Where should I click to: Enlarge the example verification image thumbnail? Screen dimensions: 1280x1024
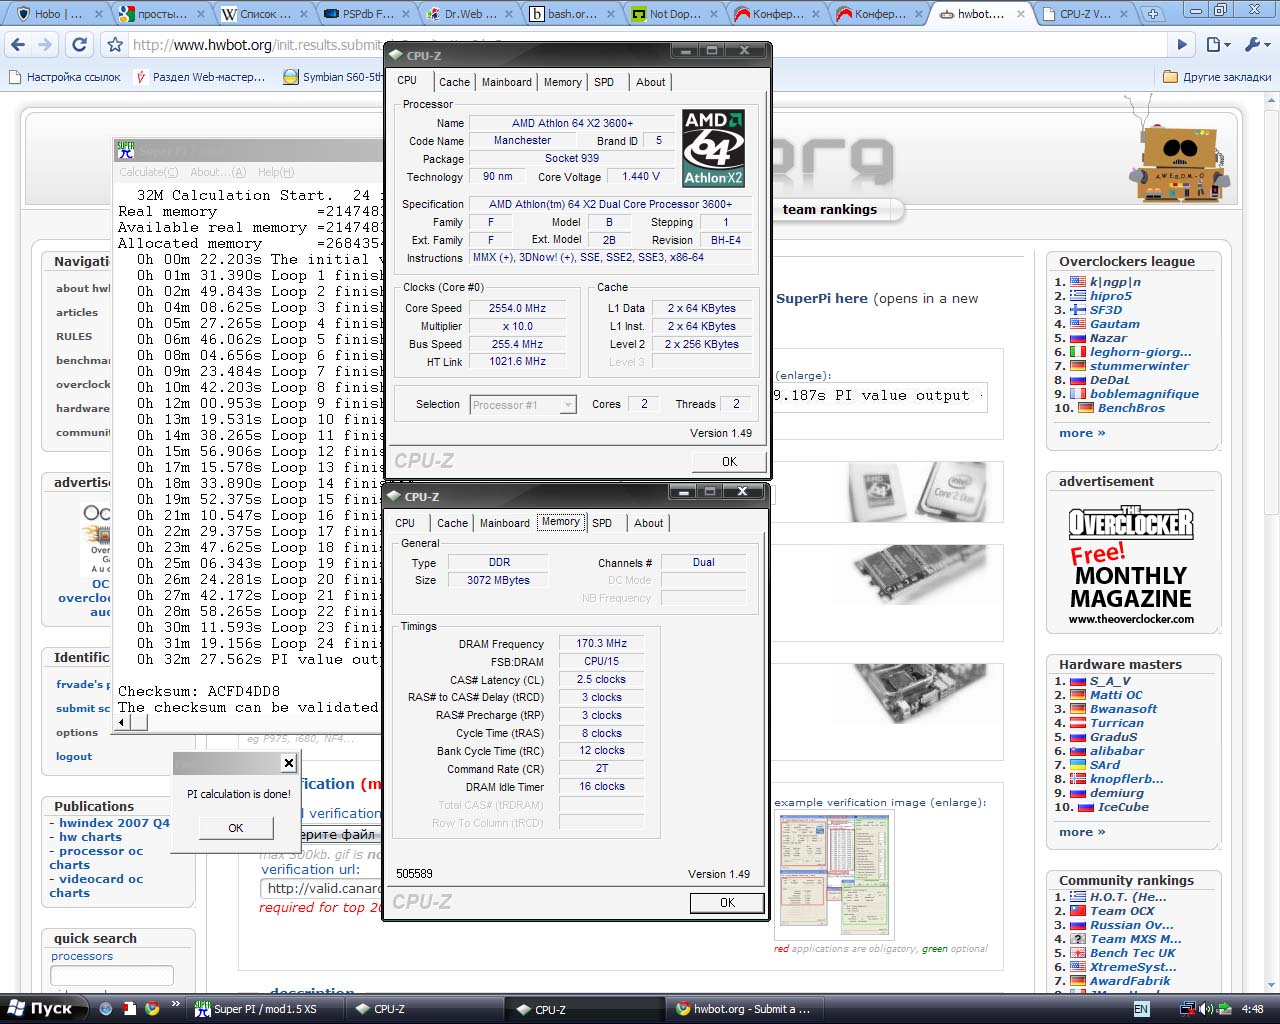point(833,876)
